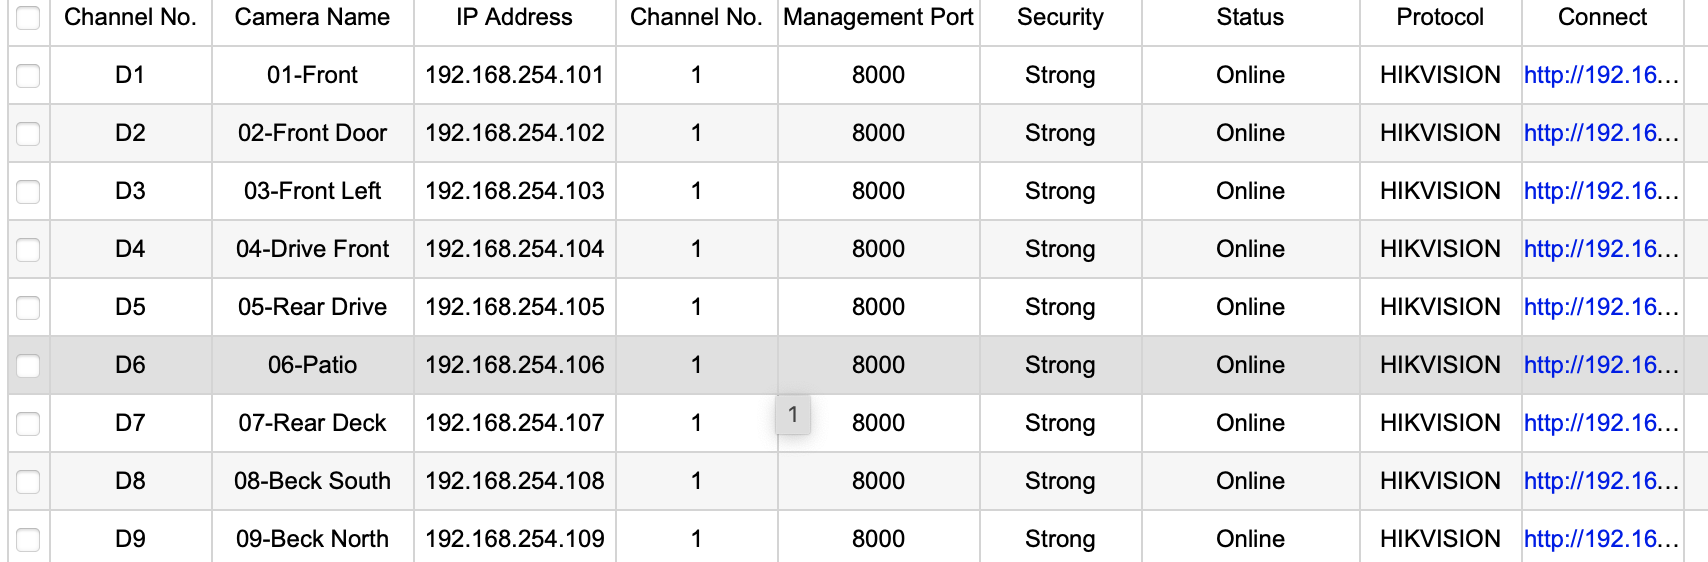Image resolution: width=1708 pixels, height=562 pixels.
Task: Select the 06-Patio row checkbox
Action: tap(28, 366)
